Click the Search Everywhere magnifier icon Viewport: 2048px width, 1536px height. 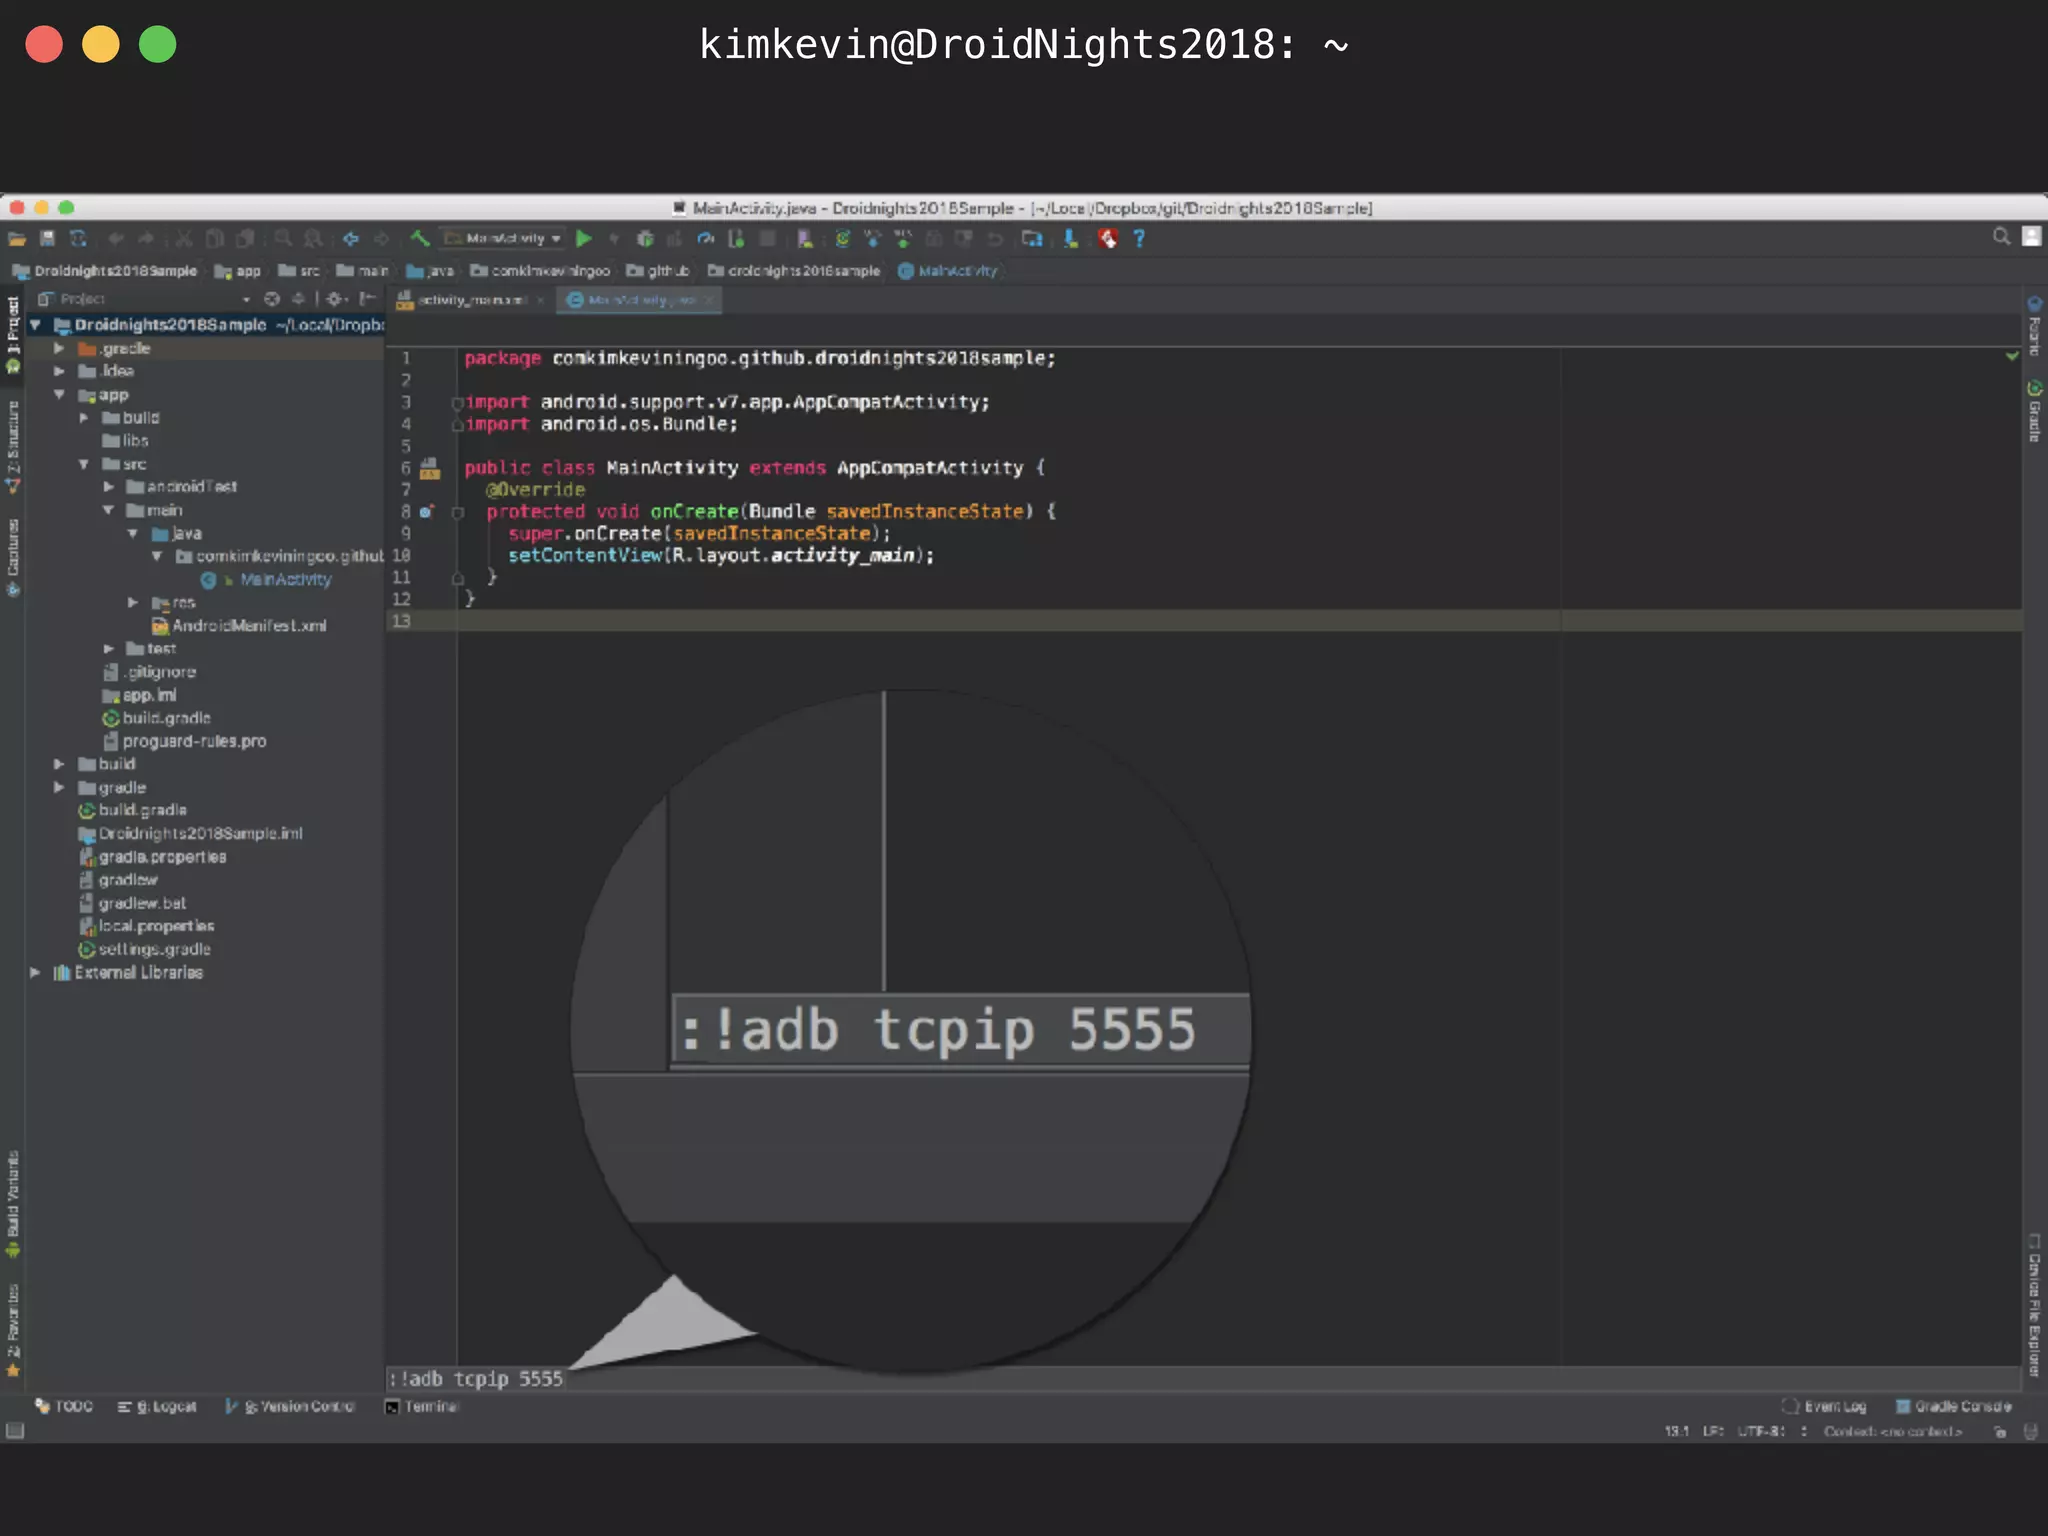pyautogui.click(x=2001, y=236)
